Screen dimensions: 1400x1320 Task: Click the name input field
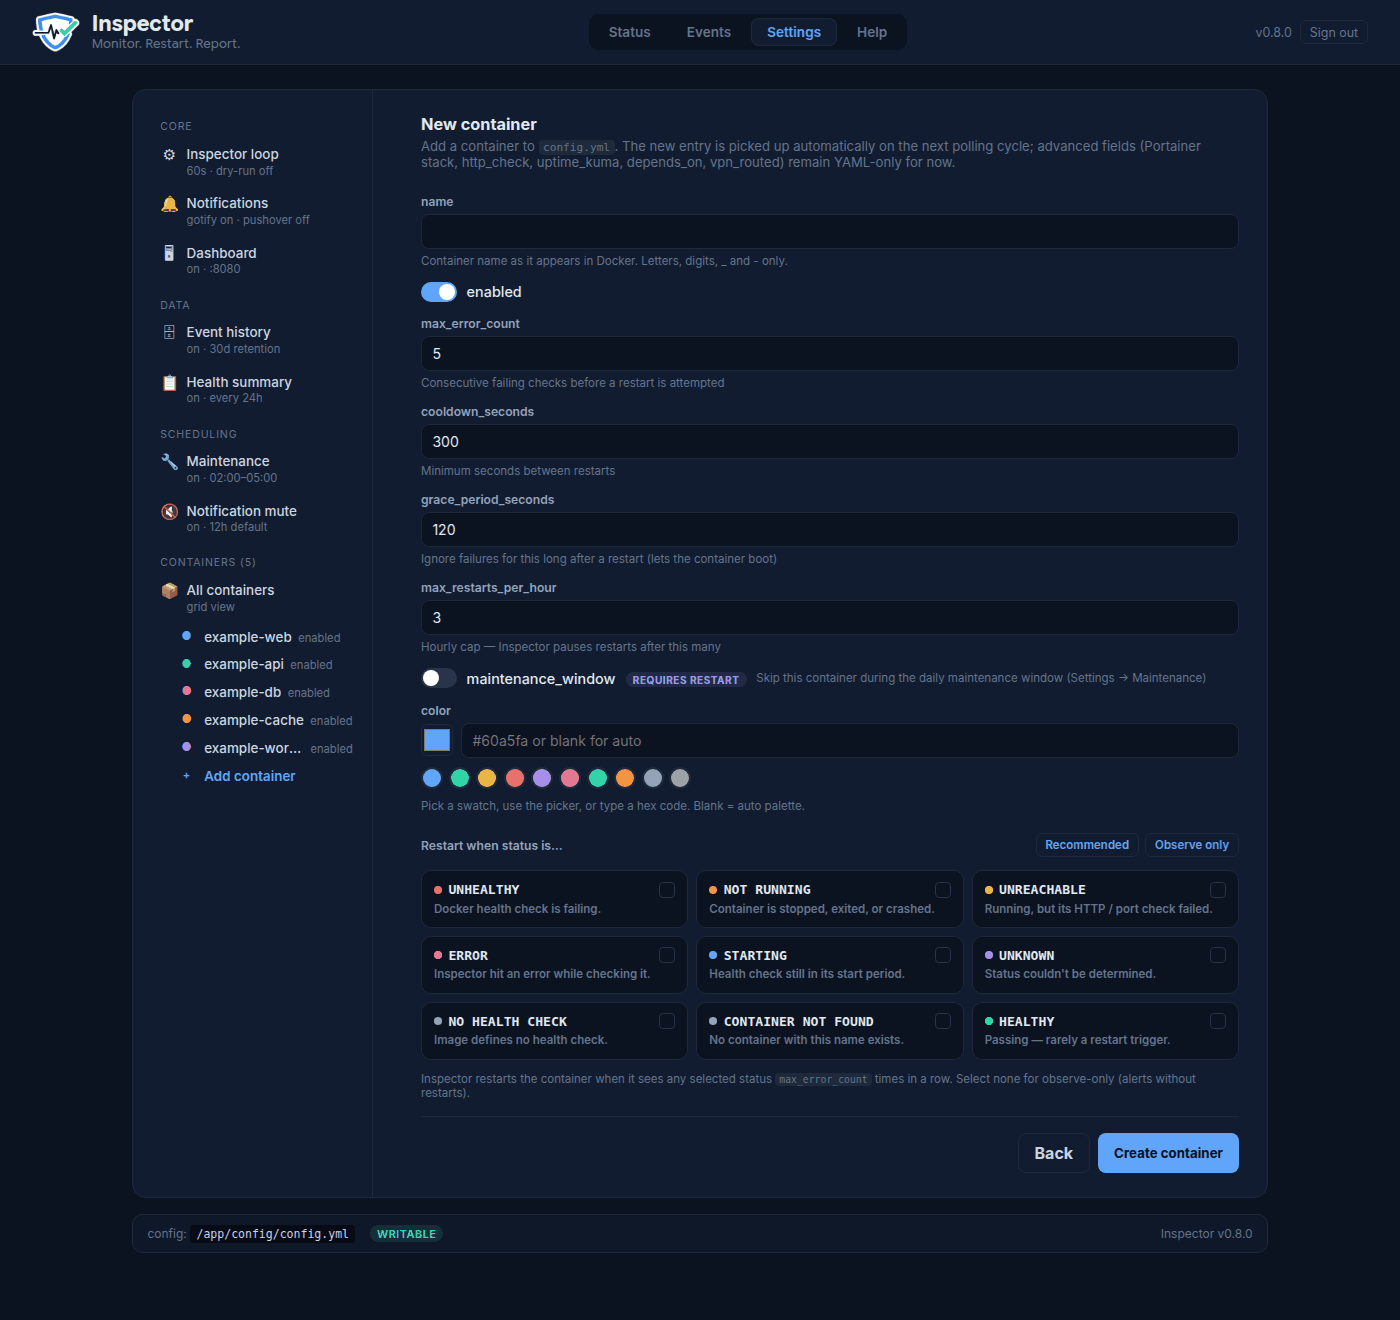tap(829, 231)
